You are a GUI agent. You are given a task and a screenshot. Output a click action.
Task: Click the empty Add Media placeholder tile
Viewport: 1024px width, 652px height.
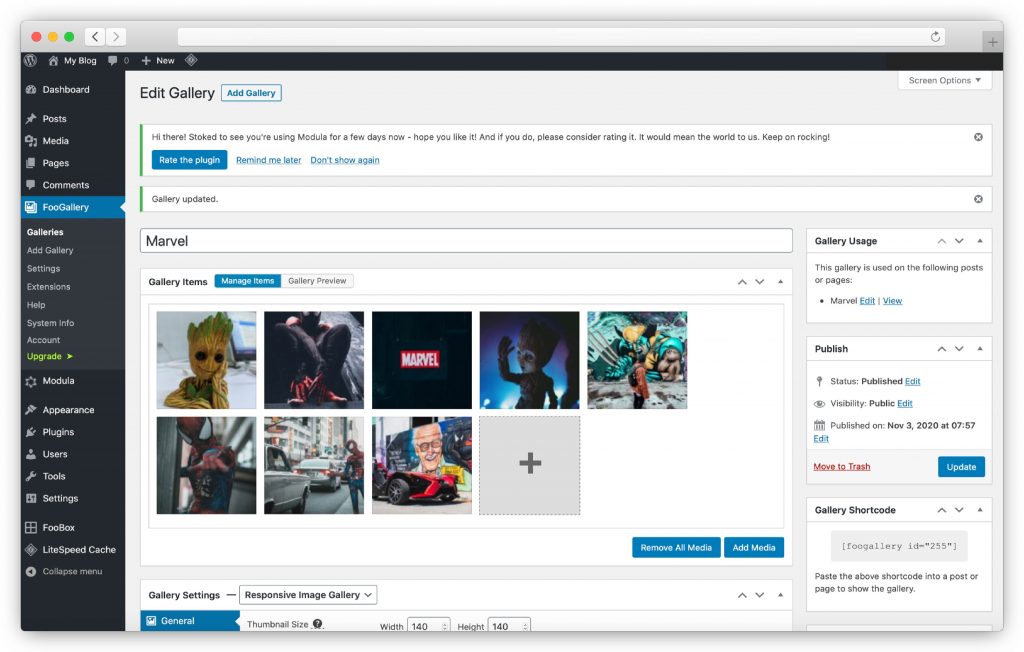click(x=529, y=464)
